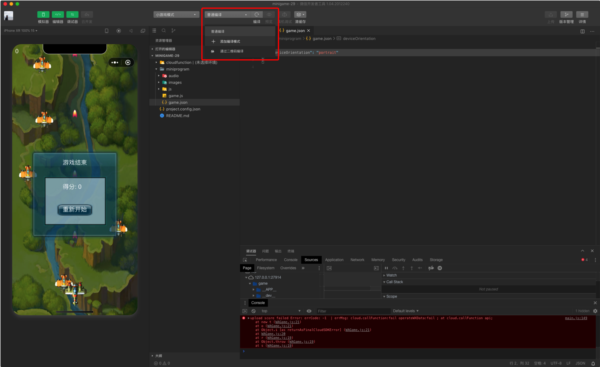
Task: Click the mini-game capsule more dots button
Action: coord(115,62)
